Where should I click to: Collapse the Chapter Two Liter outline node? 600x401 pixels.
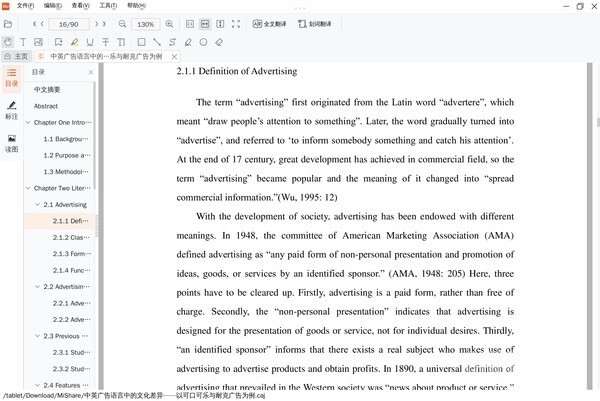point(28,188)
